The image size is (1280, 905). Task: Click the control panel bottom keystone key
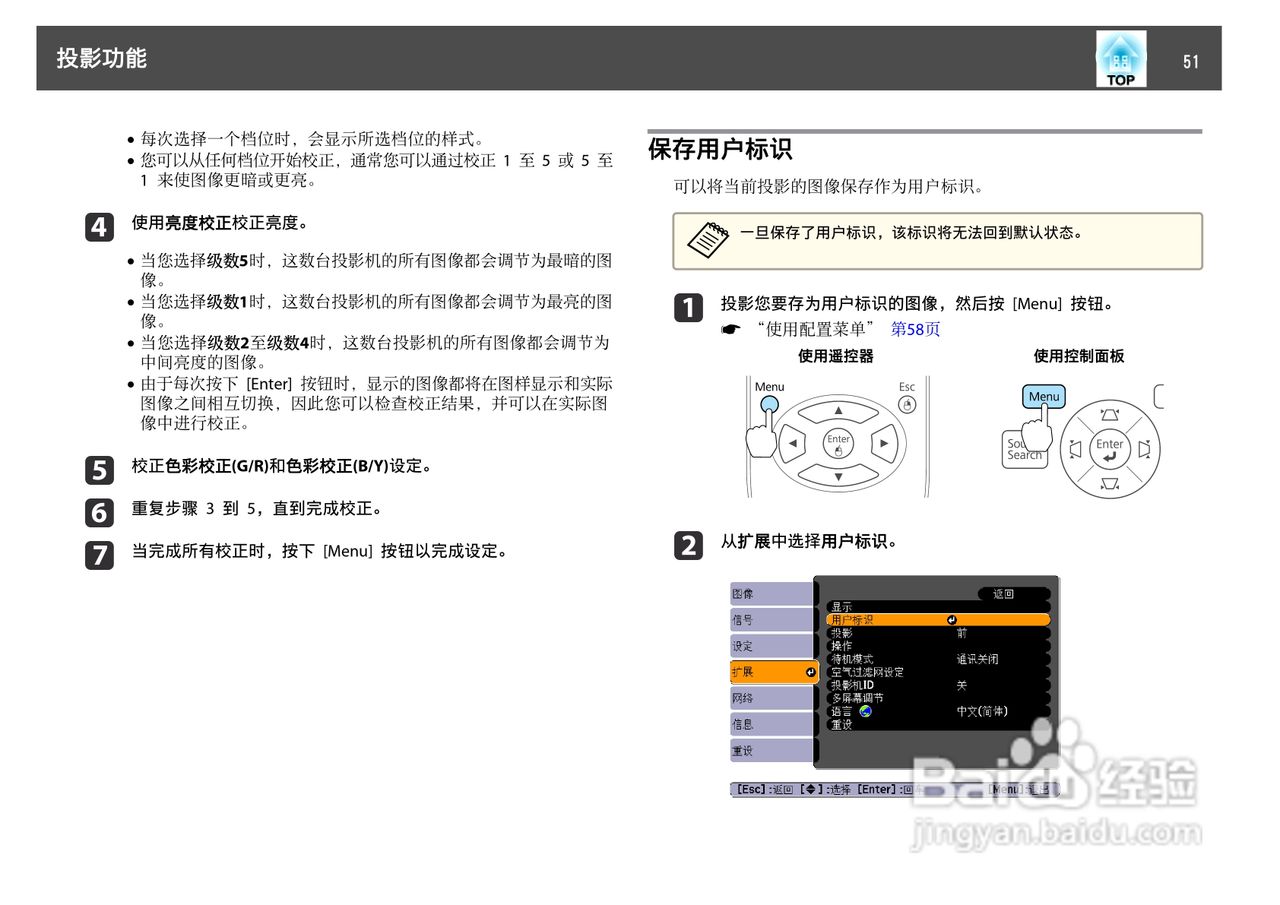click(1109, 485)
